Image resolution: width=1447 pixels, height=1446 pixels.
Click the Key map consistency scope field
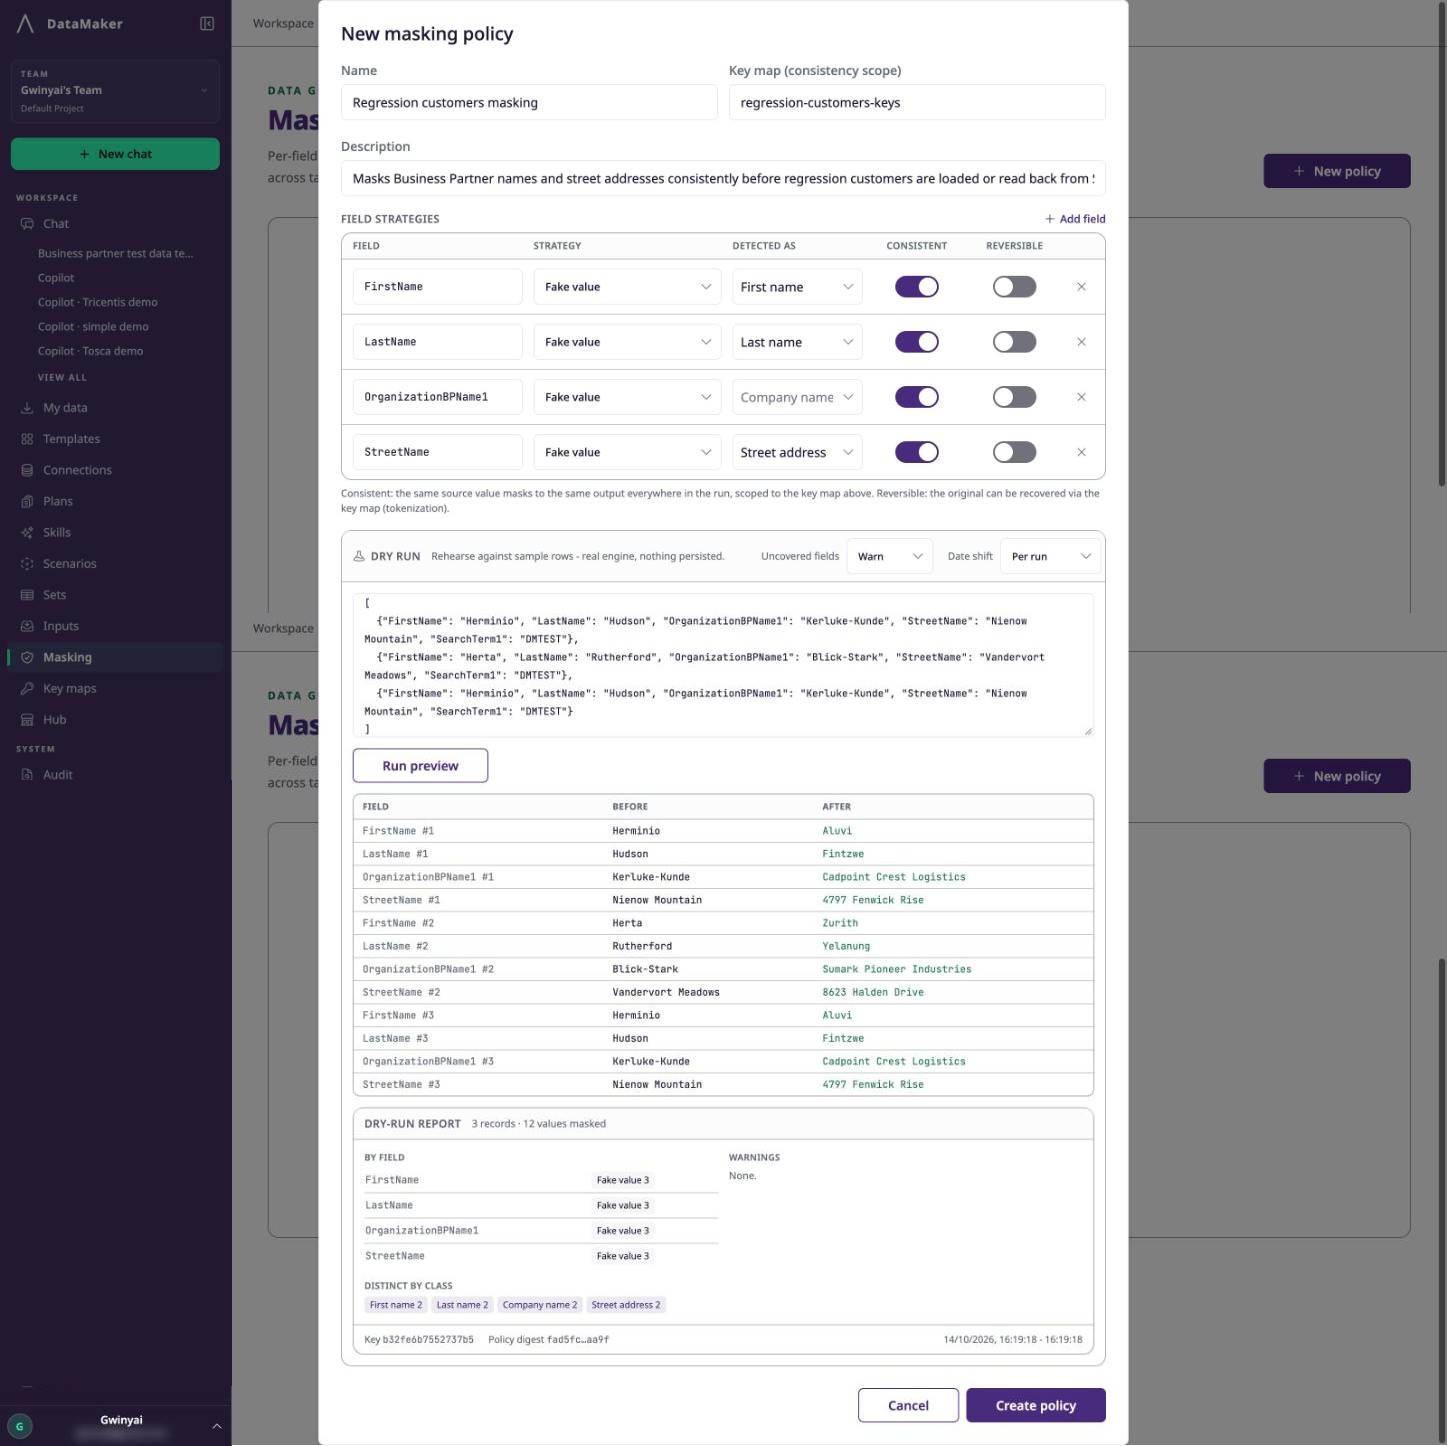pos(917,102)
